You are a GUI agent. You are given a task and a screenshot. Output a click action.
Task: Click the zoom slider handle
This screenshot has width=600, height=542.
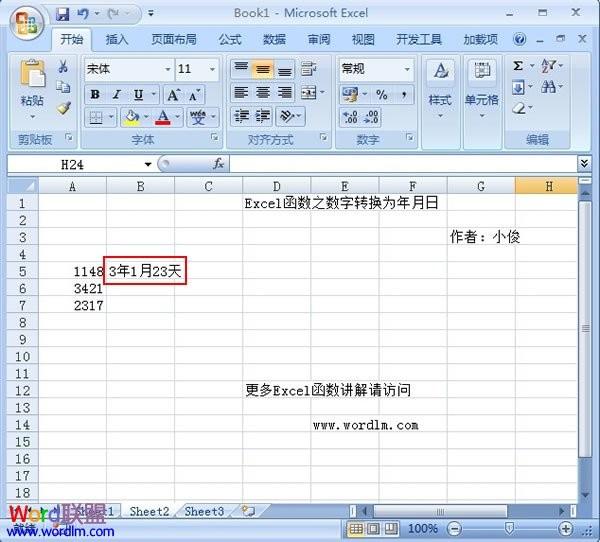point(509,529)
